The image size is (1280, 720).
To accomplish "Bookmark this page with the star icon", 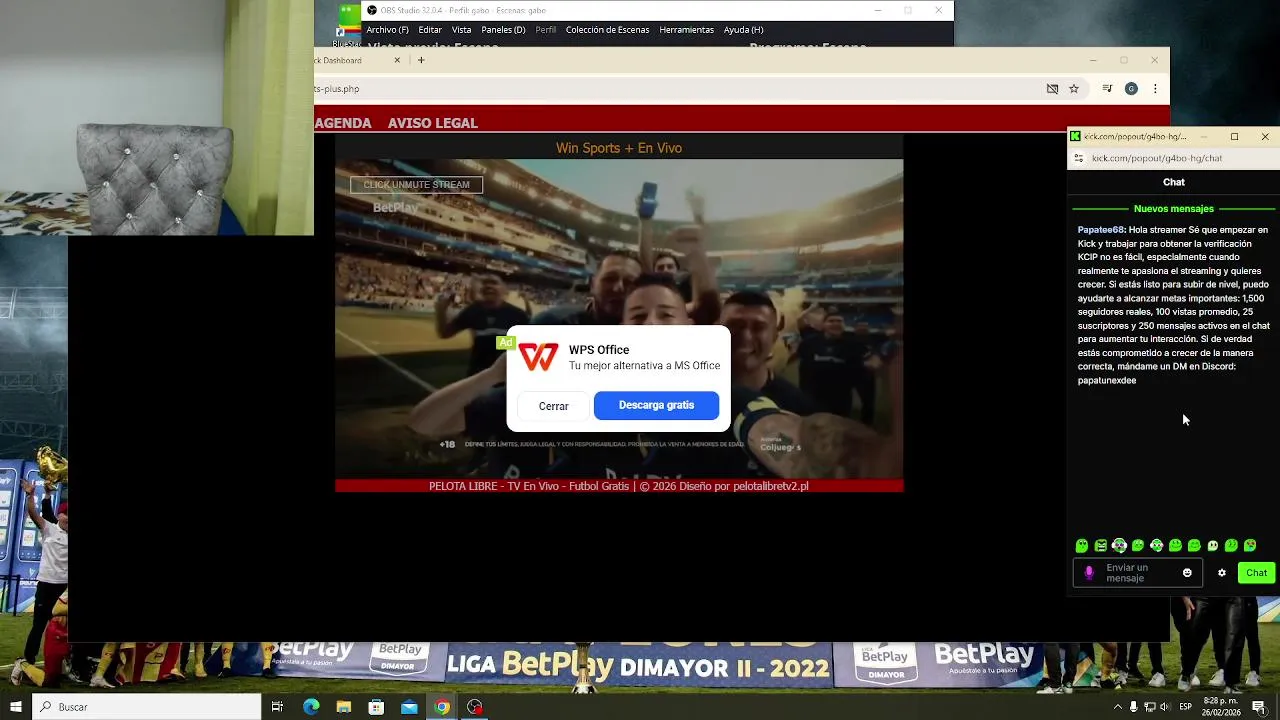I will click(1074, 89).
